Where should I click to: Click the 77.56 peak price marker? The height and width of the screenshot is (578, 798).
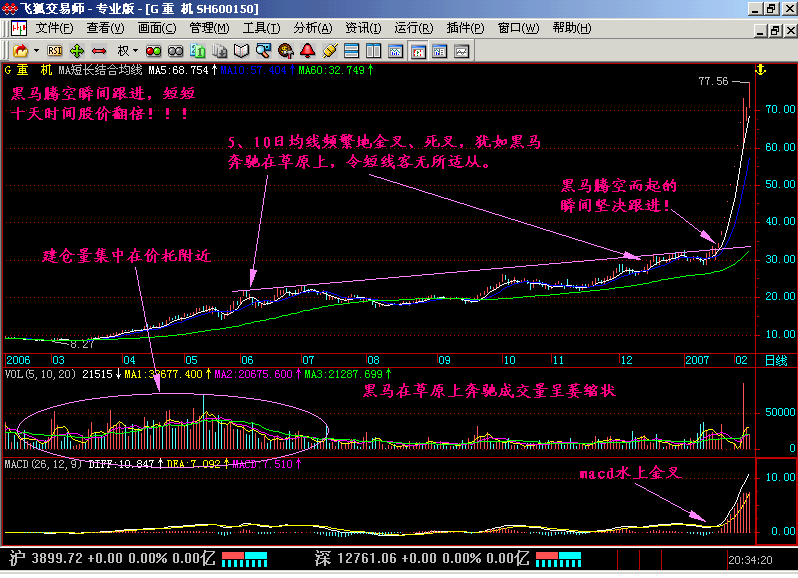pos(713,82)
